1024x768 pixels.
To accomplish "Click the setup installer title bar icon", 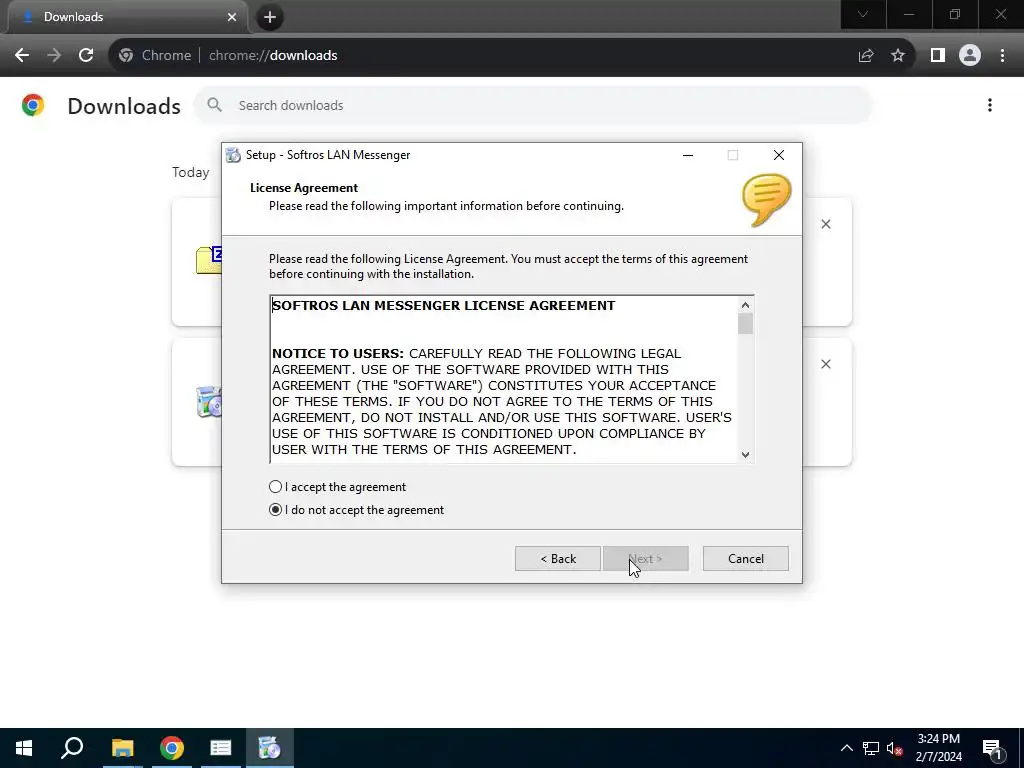I will 233,155.
